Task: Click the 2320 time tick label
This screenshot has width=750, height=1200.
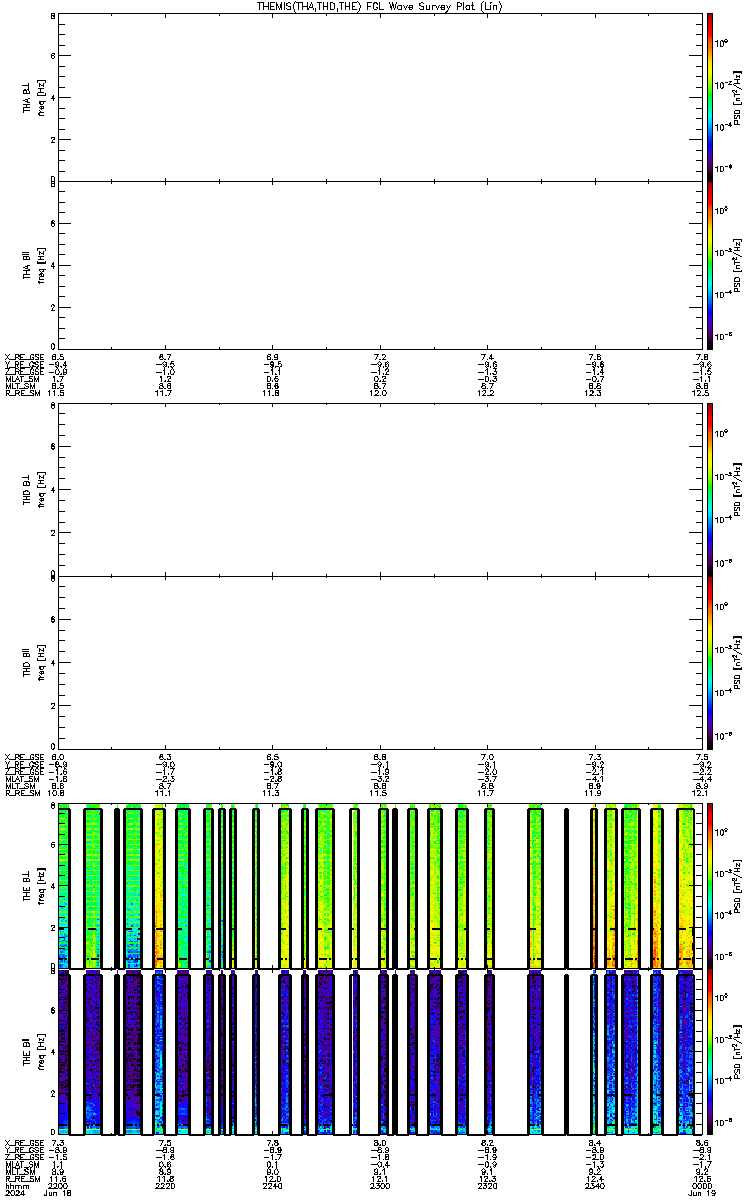Action: 488,1187
